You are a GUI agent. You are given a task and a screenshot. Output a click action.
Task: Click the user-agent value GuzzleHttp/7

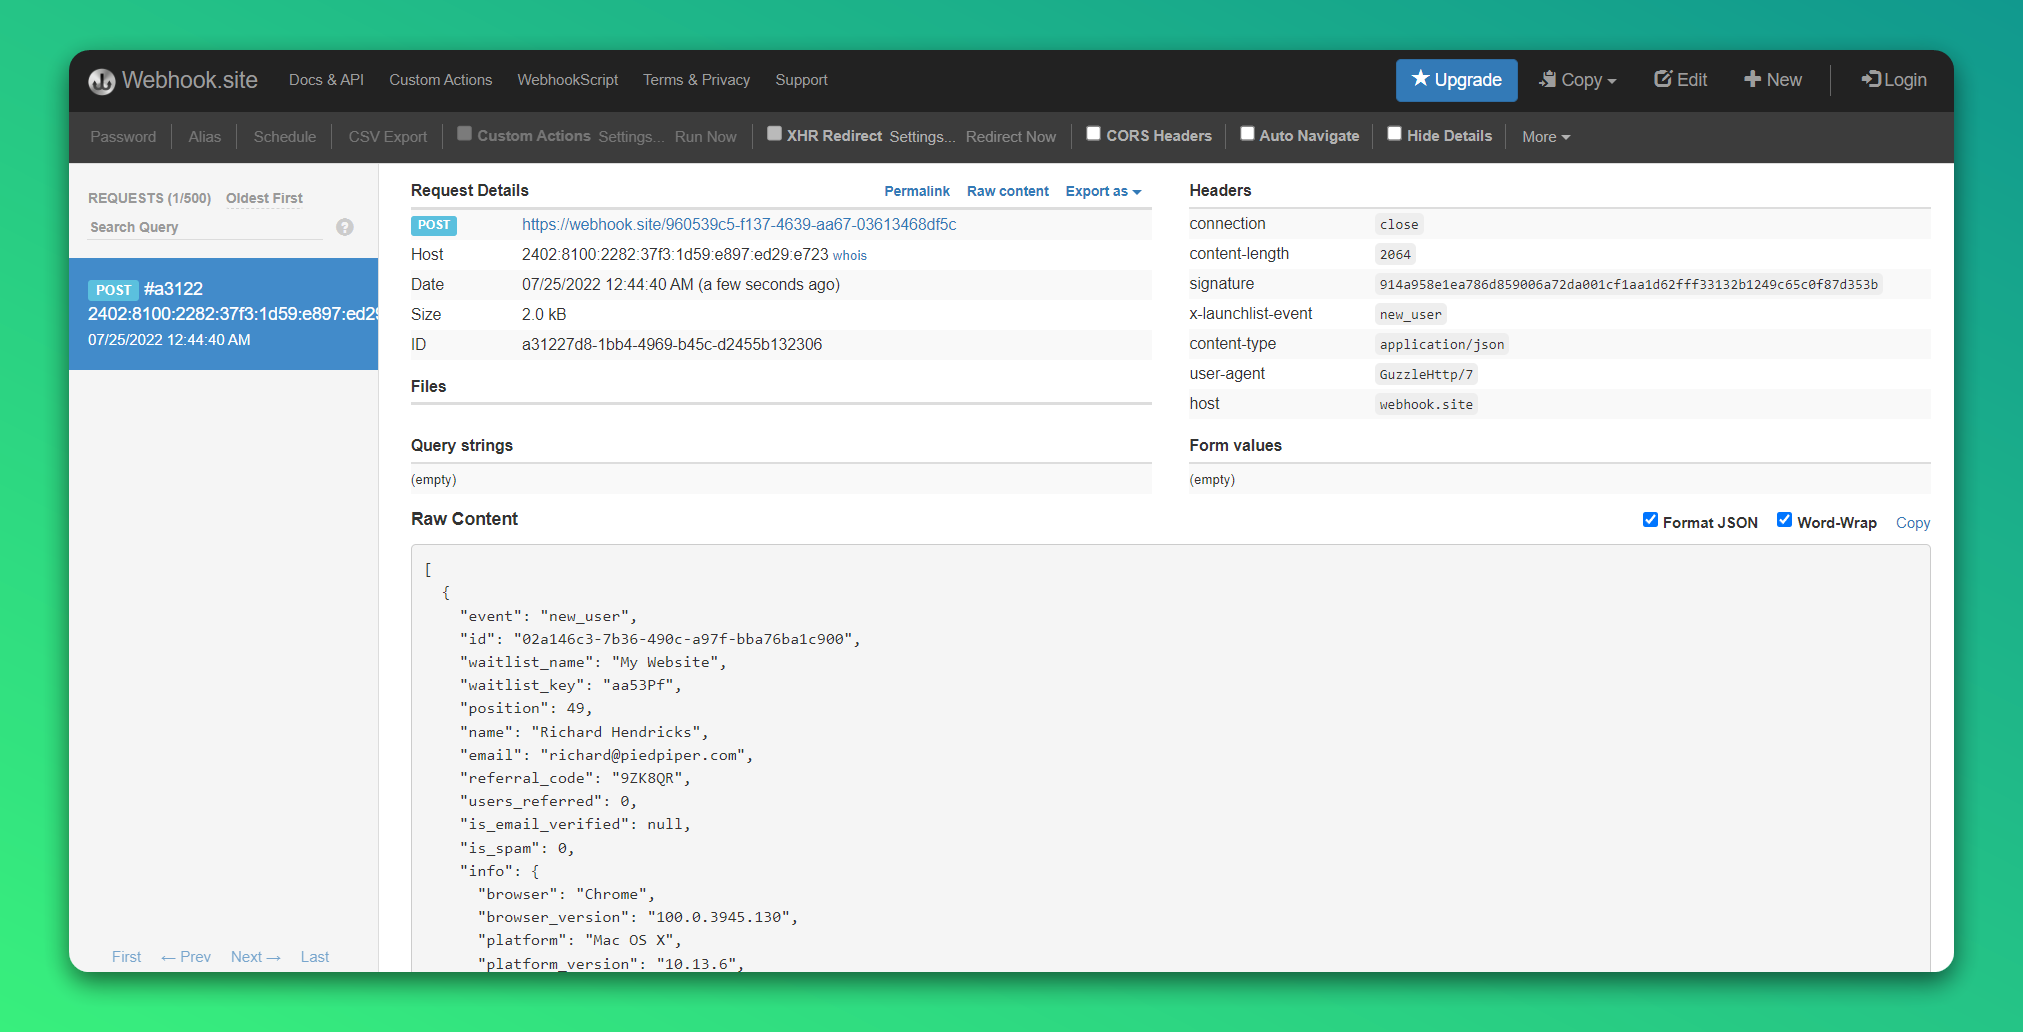(x=1426, y=375)
